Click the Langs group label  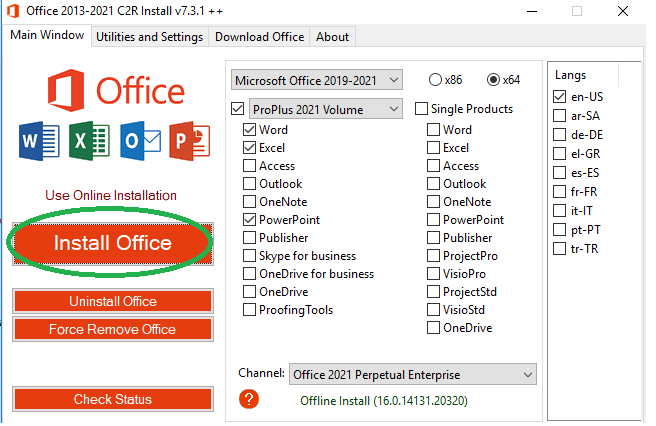point(570,75)
